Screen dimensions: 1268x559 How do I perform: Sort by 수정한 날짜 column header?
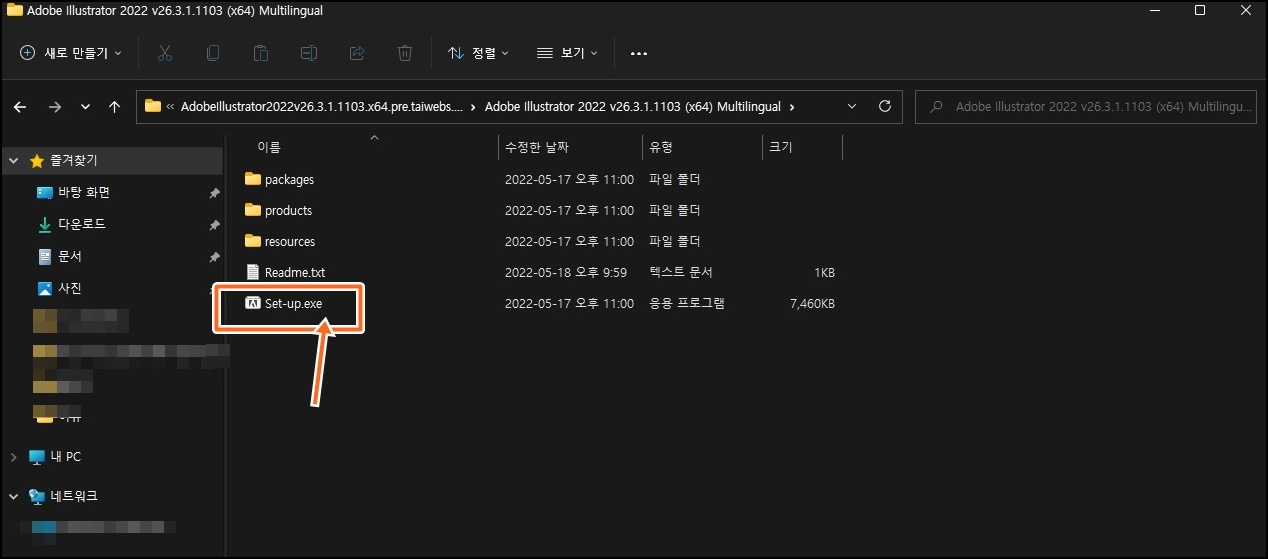tap(537, 148)
